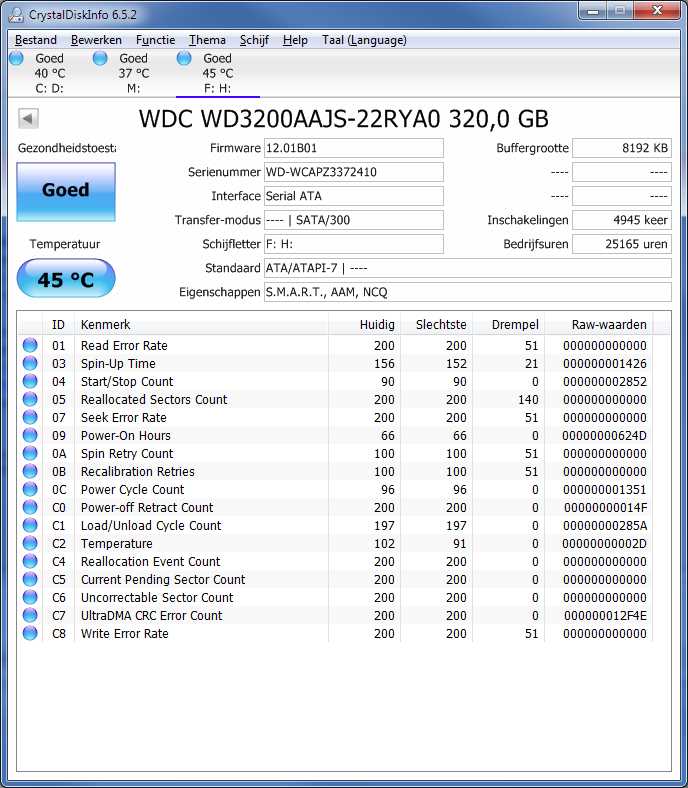688x788 pixels.
Task: Click the Firmware field 12.01B01
Action: coord(354,148)
